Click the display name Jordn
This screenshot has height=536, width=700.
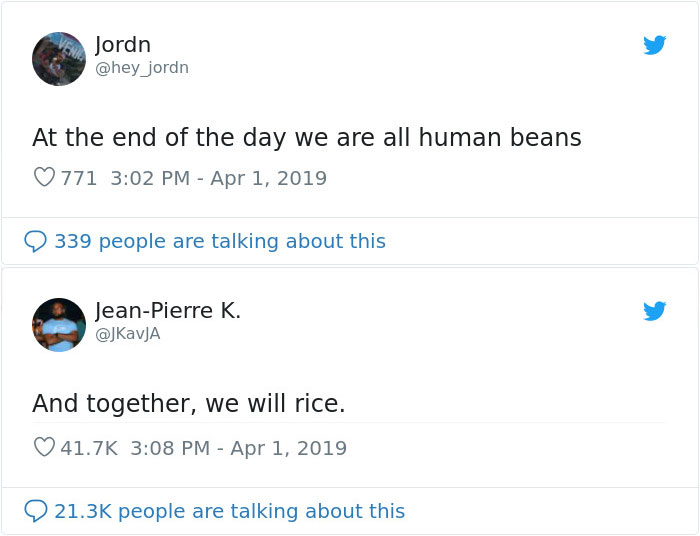[x=123, y=45]
